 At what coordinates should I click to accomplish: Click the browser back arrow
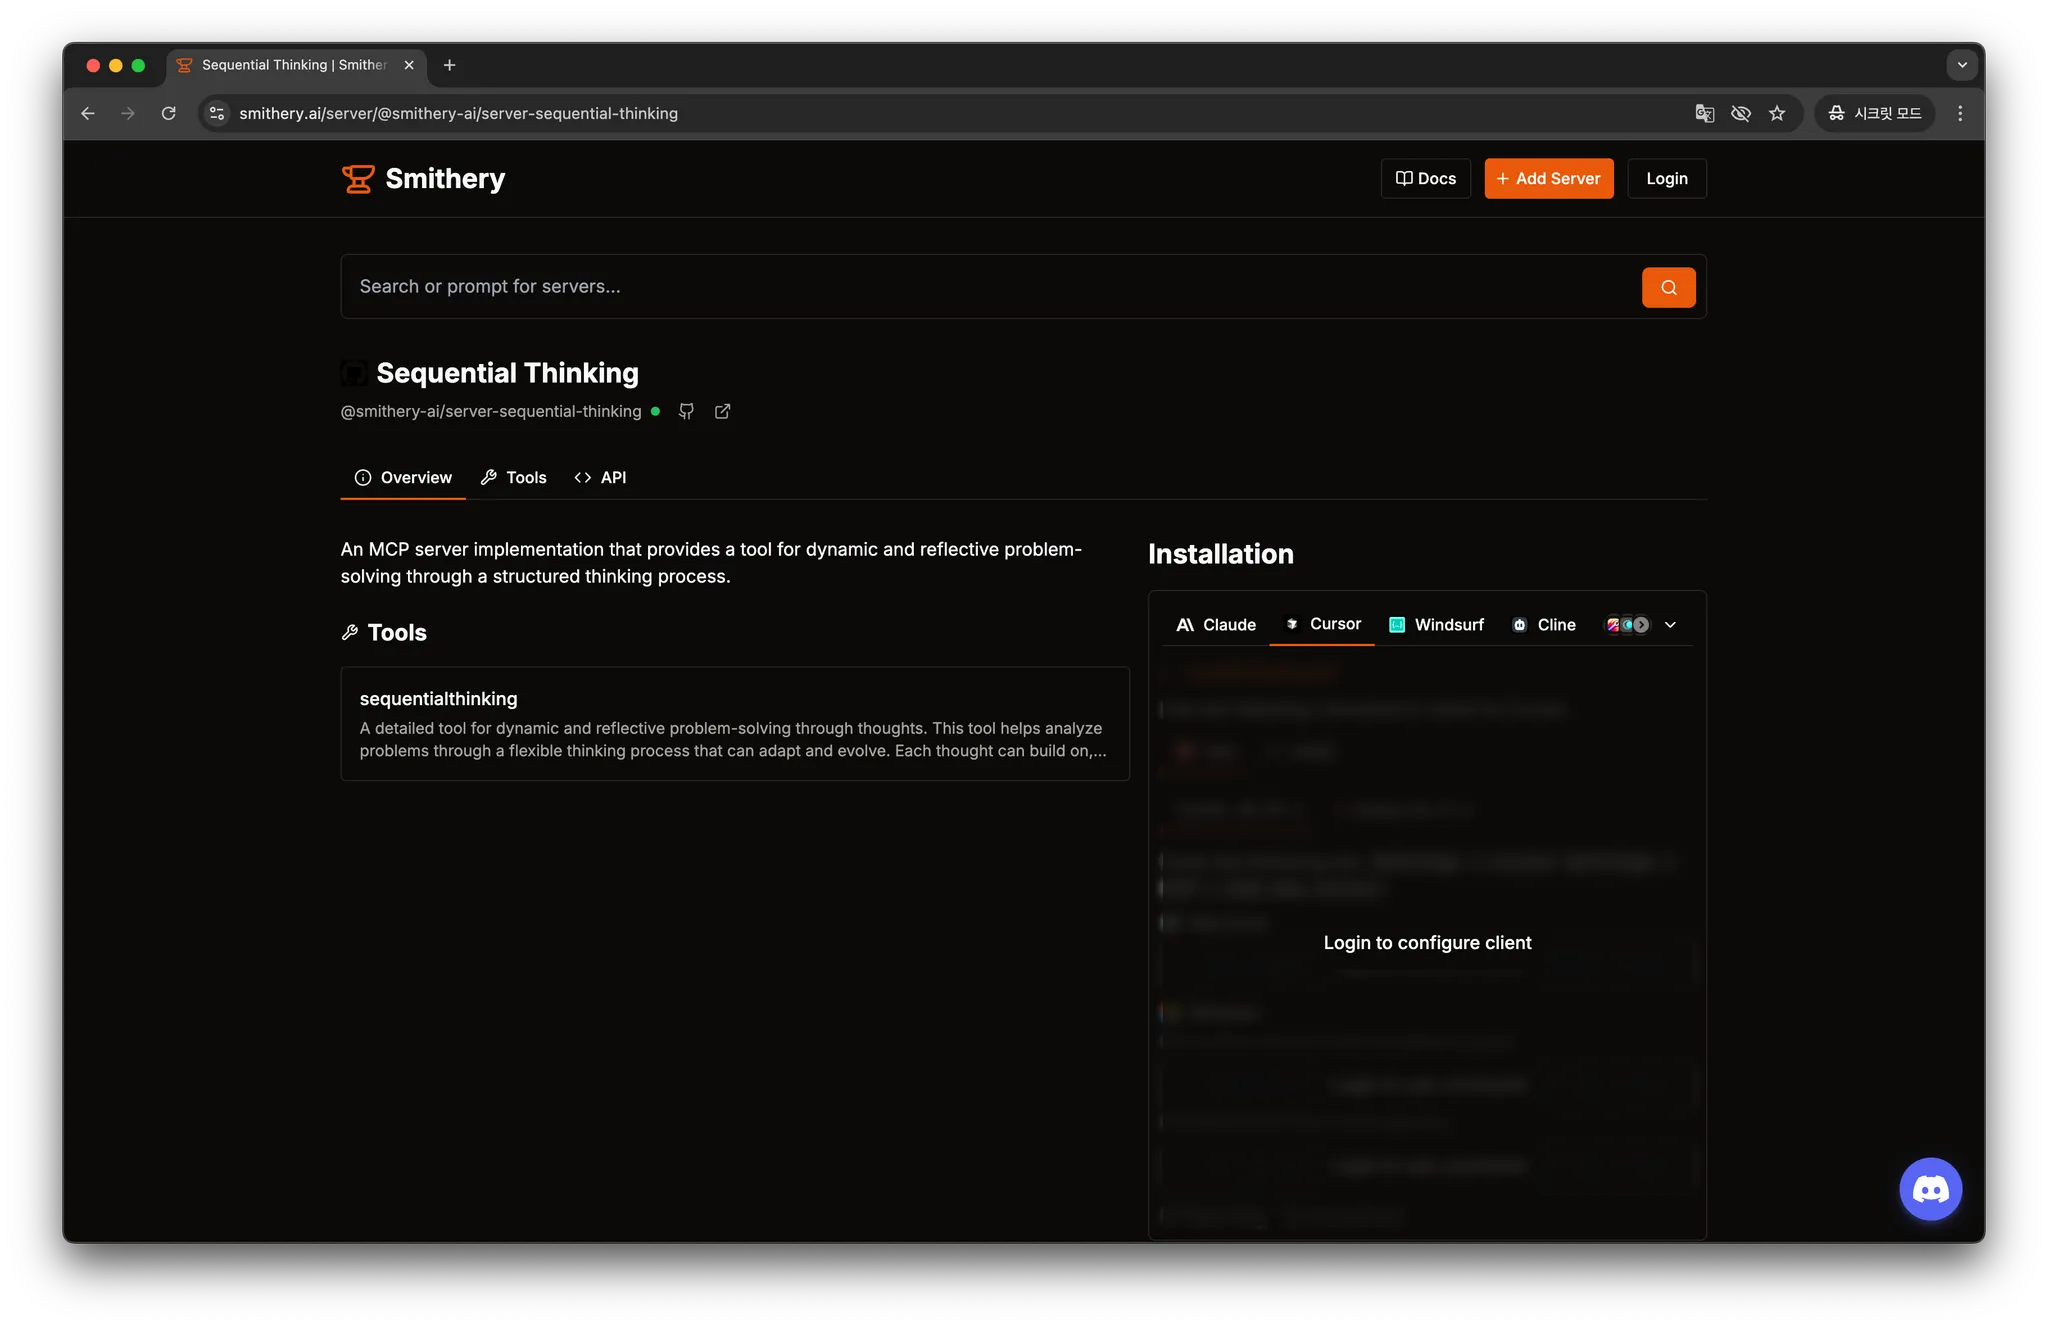point(88,114)
